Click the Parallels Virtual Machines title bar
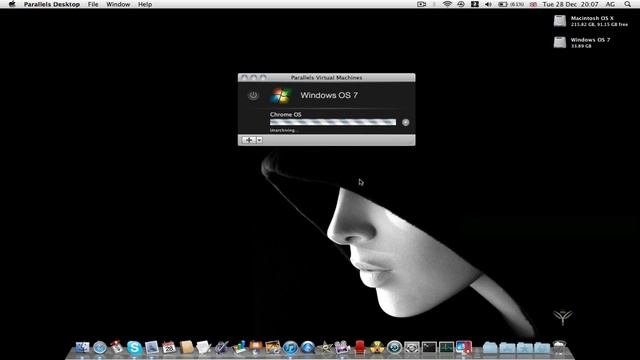This screenshot has width=640, height=360. (327, 78)
